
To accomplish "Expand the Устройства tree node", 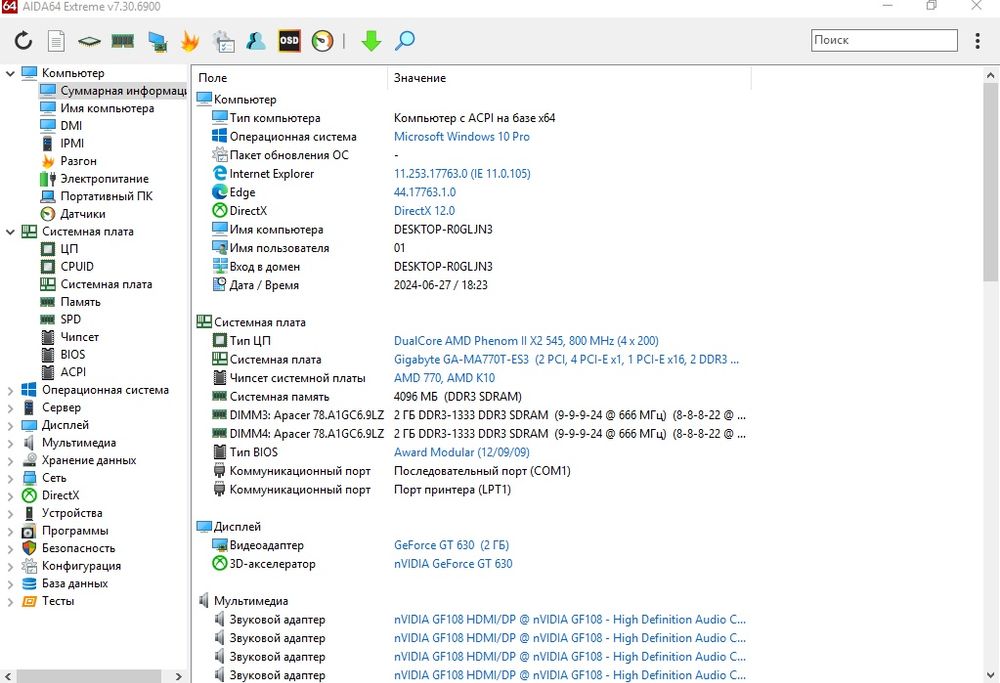I will (10, 513).
